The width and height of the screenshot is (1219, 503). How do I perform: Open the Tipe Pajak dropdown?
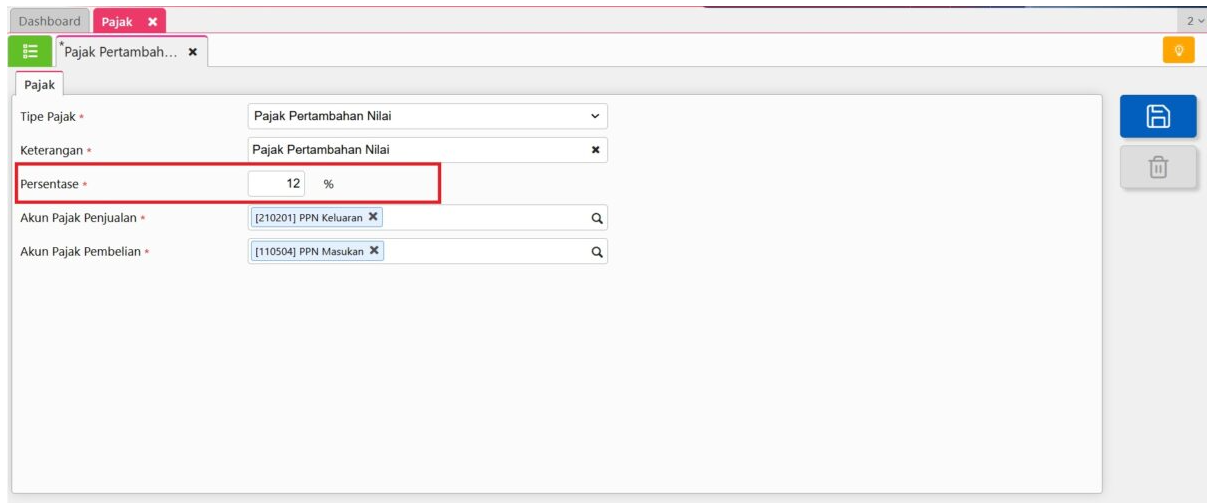pyautogui.click(x=427, y=116)
